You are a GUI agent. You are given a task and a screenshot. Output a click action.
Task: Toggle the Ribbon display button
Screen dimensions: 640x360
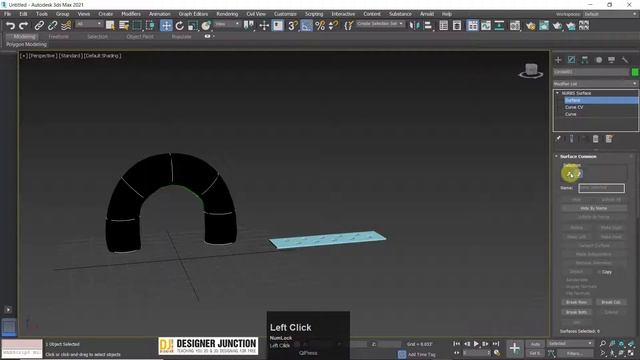click(473, 26)
